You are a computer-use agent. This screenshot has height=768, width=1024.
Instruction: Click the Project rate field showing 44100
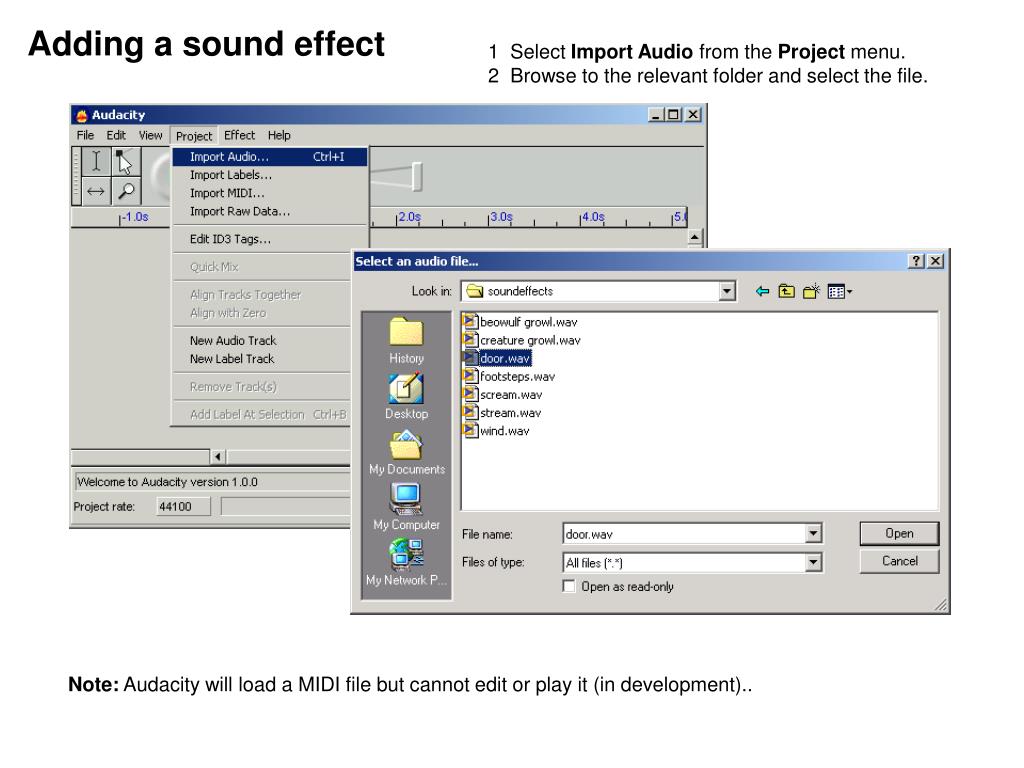click(x=184, y=506)
